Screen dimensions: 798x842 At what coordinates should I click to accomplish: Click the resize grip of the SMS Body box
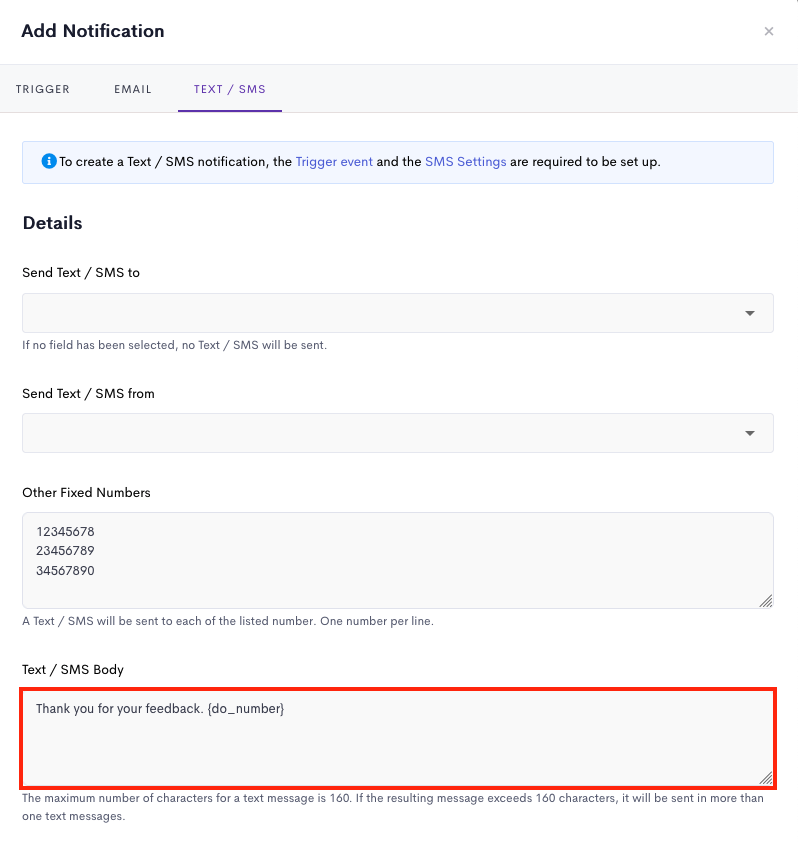tap(766, 778)
